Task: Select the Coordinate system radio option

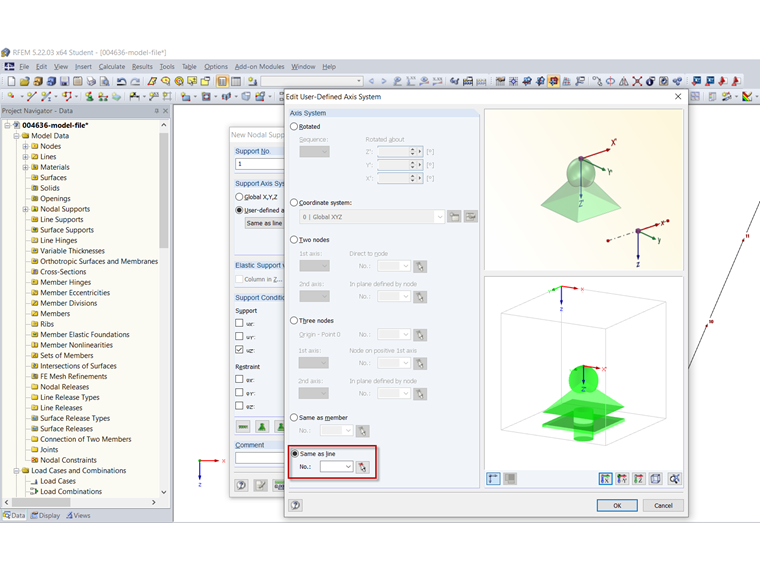Action: point(294,203)
